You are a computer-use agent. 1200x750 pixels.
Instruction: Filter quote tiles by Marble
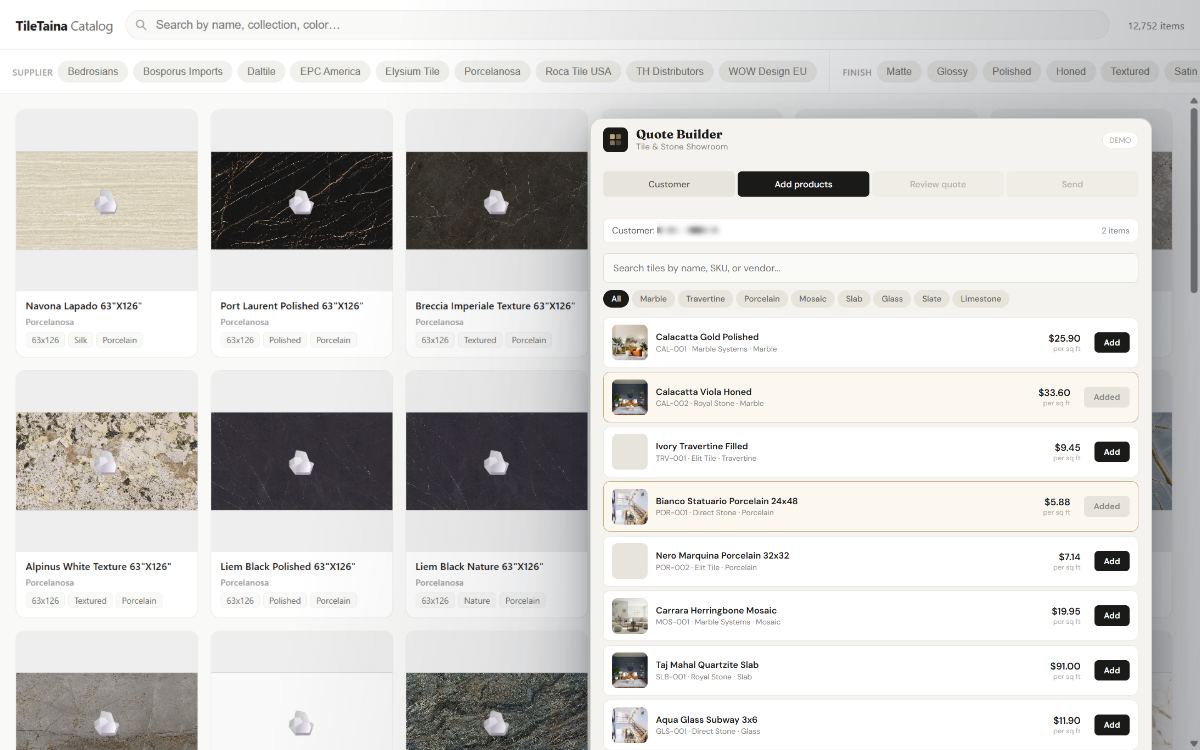653,299
